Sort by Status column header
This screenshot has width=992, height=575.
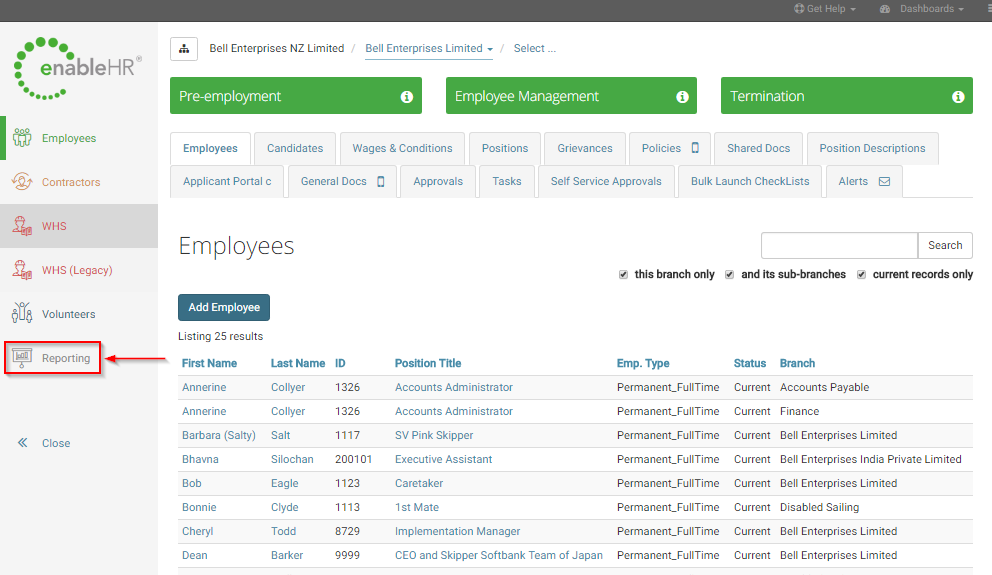point(750,364)
